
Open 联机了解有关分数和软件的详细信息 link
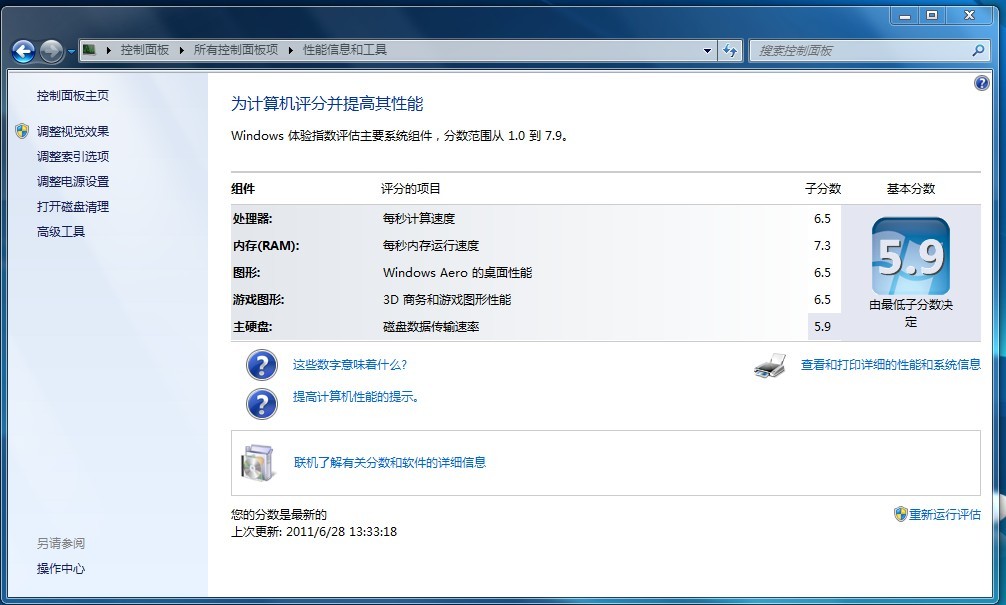click(389, 462)
